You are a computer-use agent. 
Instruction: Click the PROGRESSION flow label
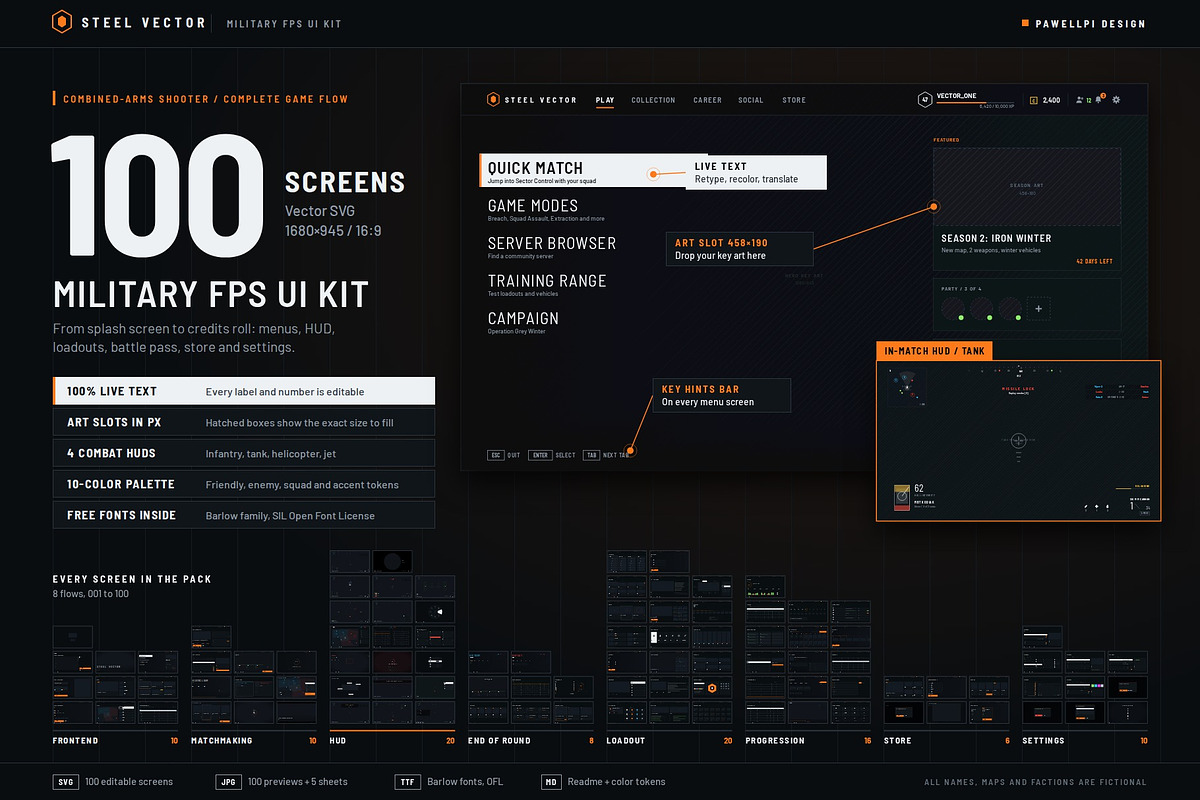775,741
